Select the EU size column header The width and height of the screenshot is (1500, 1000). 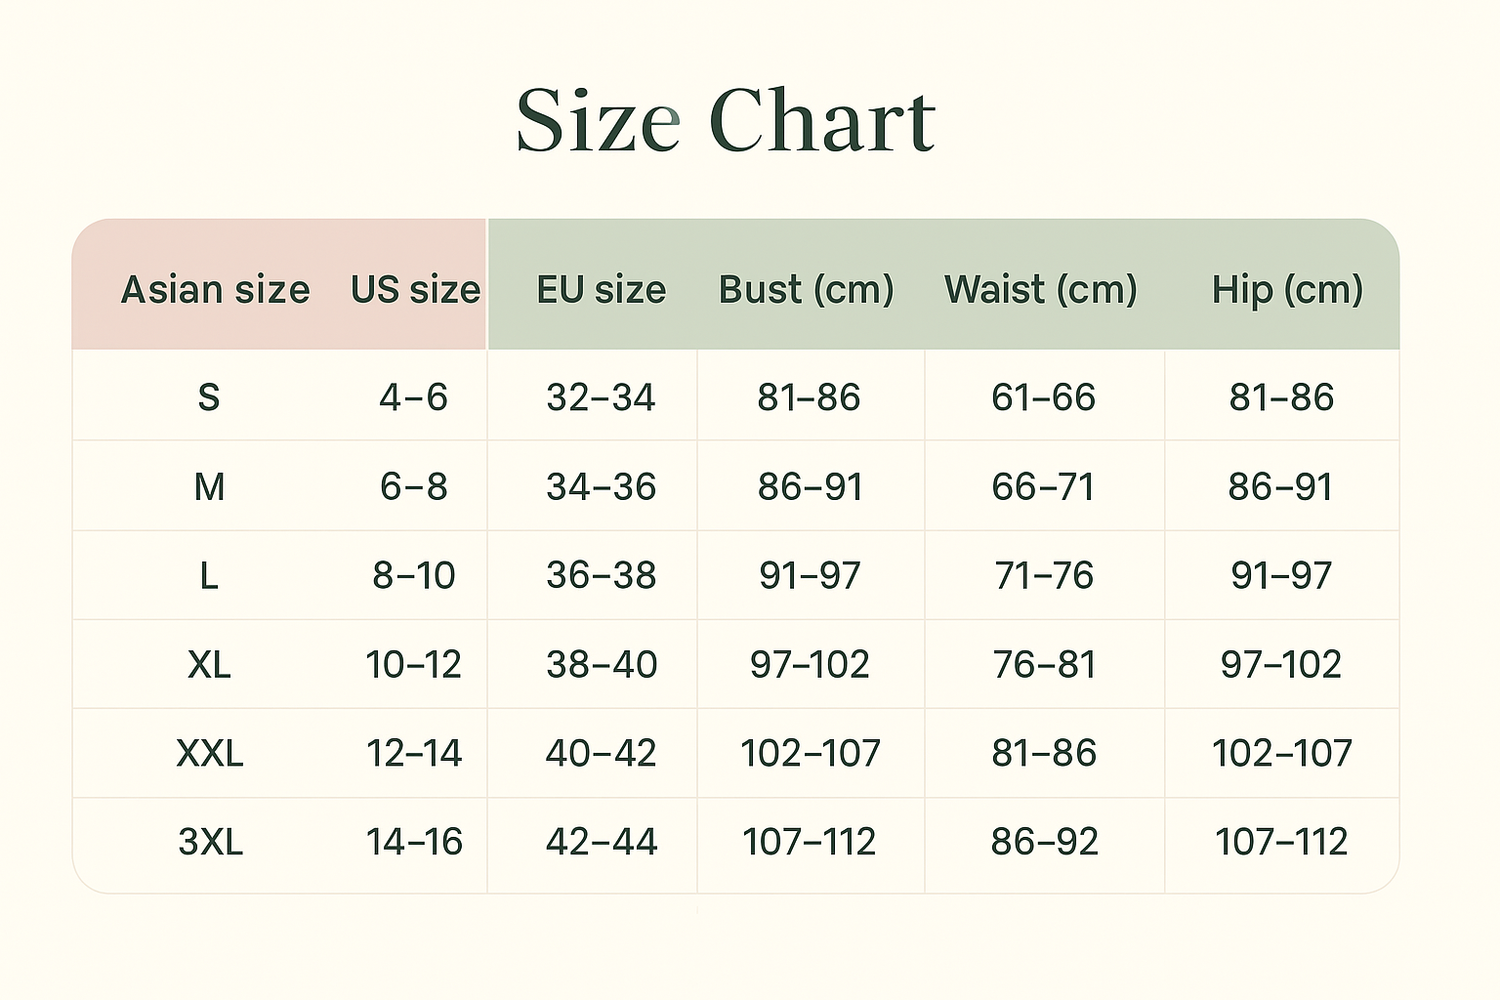click(x=601, y=290)
